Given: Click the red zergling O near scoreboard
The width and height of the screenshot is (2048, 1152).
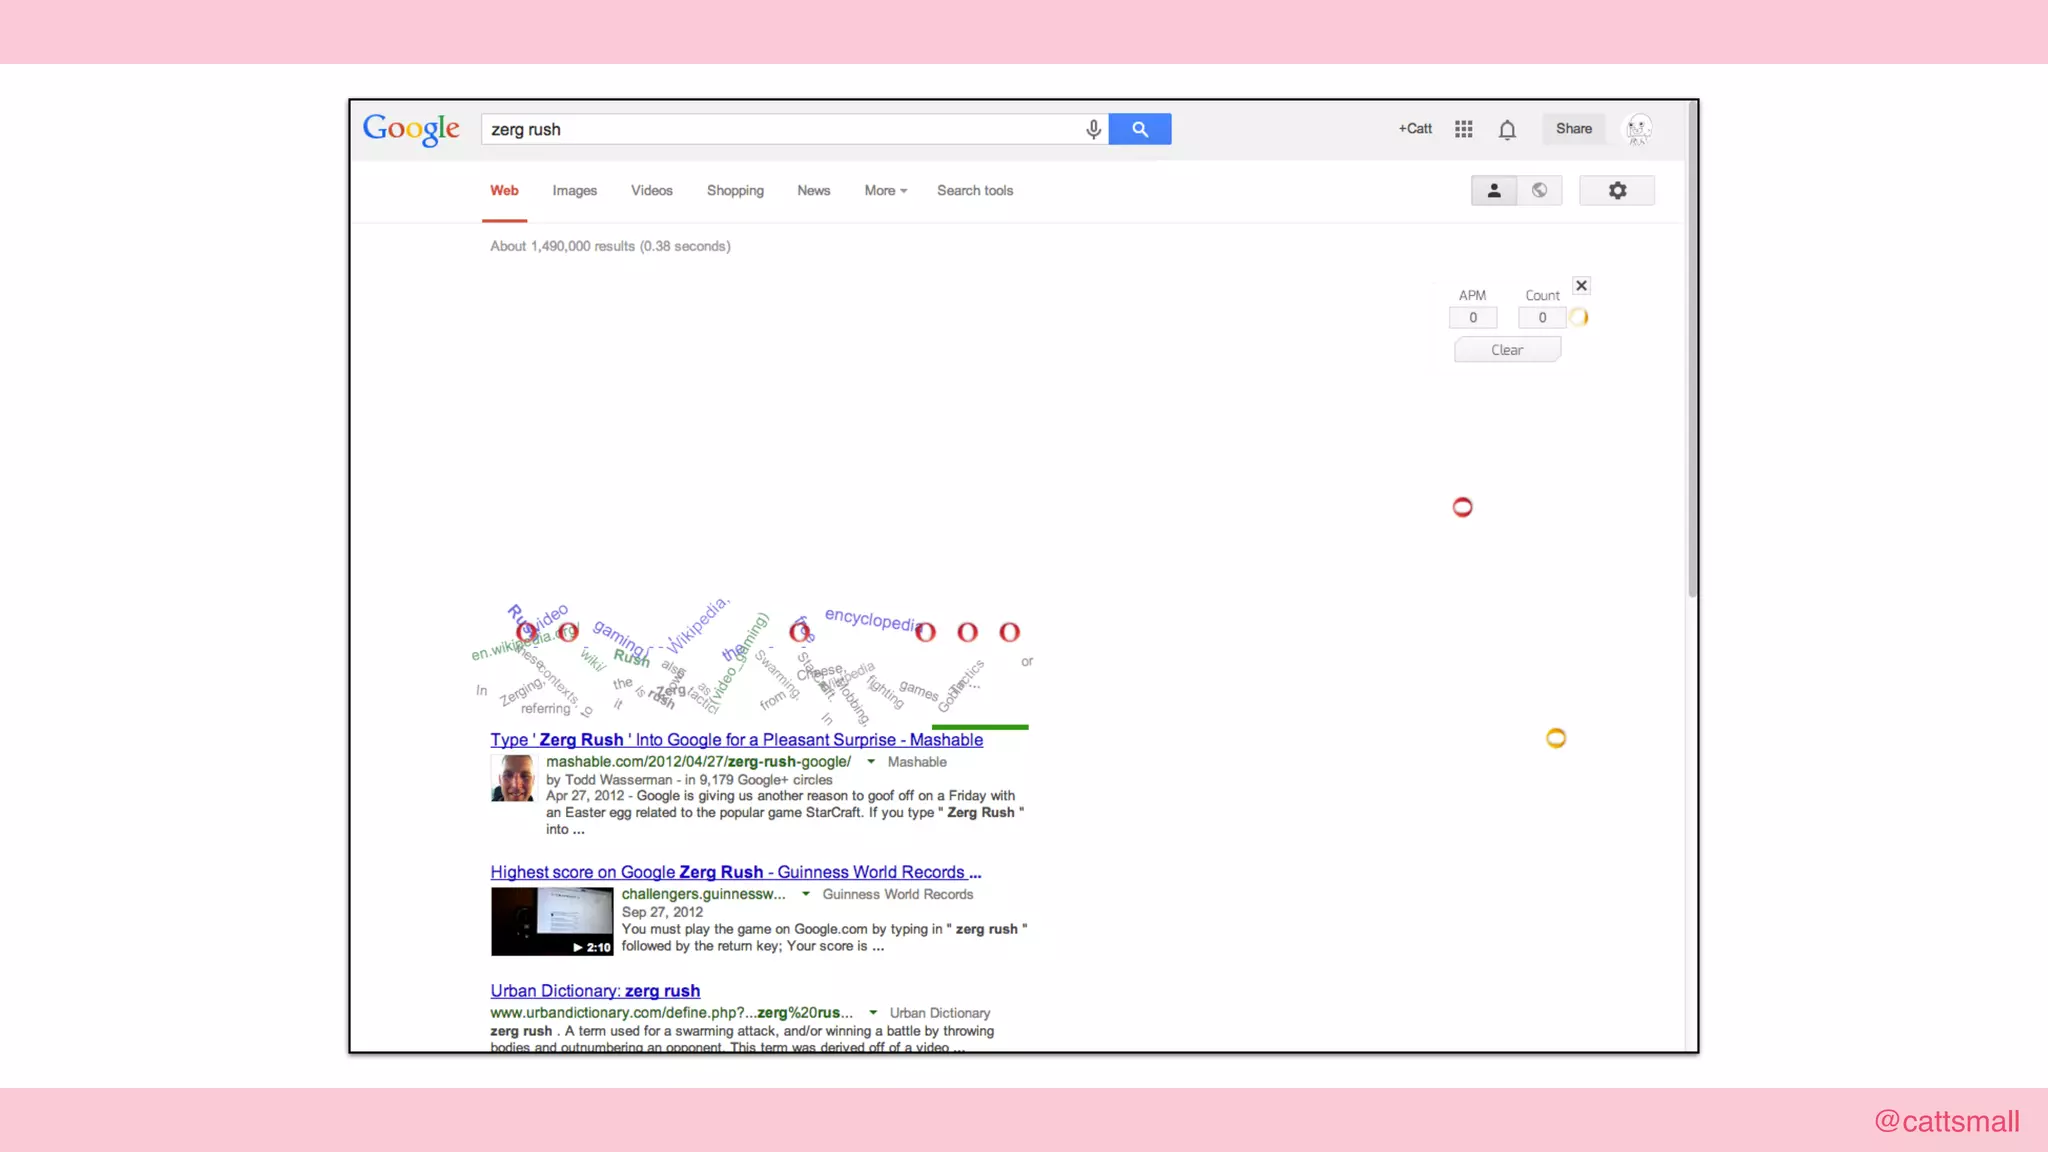Looking at the screenshot, I should click(1462, 507).
